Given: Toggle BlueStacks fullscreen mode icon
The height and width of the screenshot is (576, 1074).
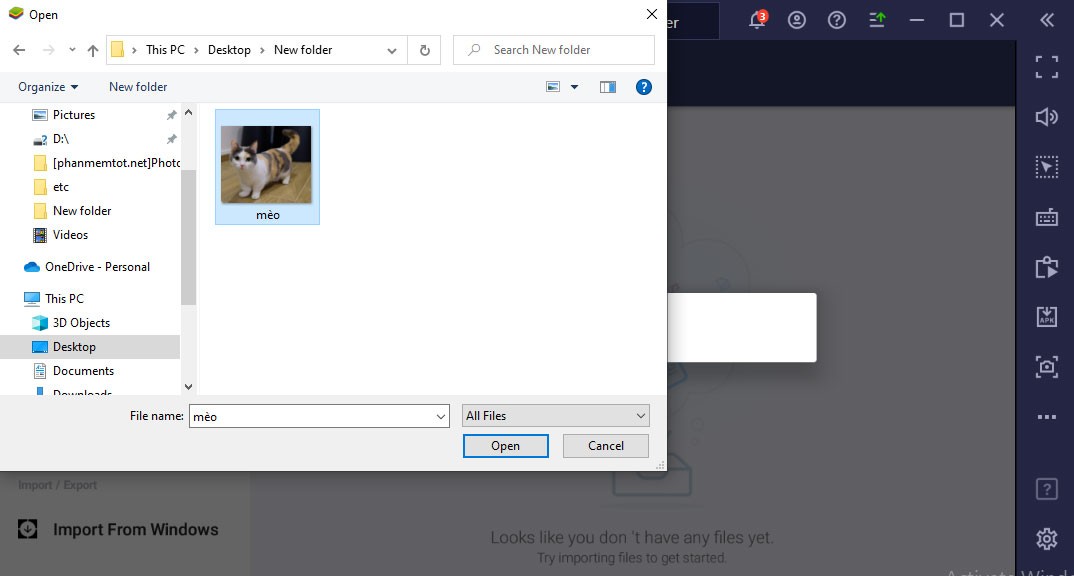Looking at the screenshot, I should point(1046,67).
